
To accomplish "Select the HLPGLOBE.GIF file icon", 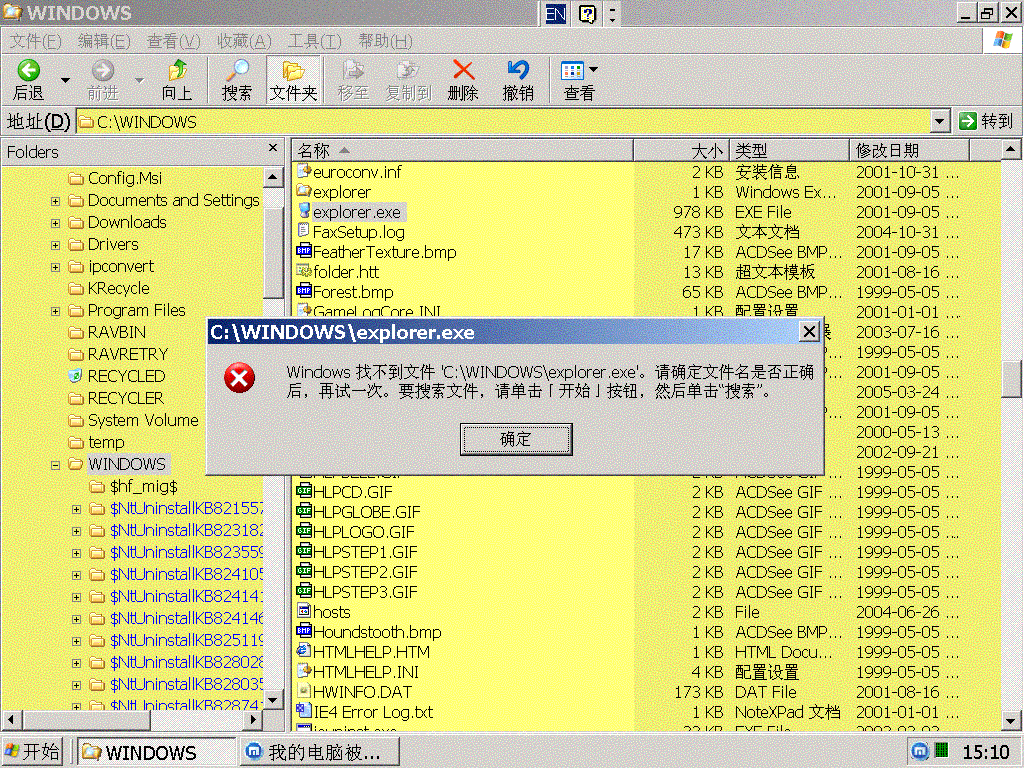I will [304, 511].
